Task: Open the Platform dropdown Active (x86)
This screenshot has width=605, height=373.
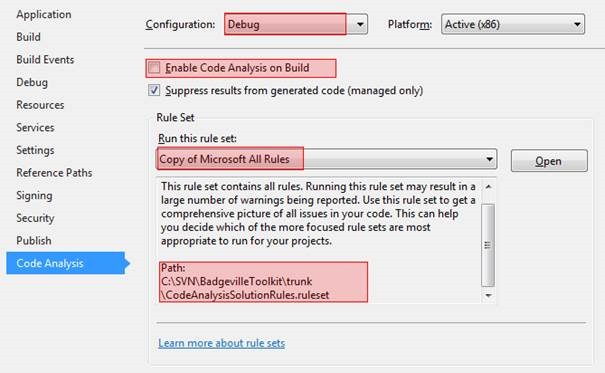Action: (513, 24)
